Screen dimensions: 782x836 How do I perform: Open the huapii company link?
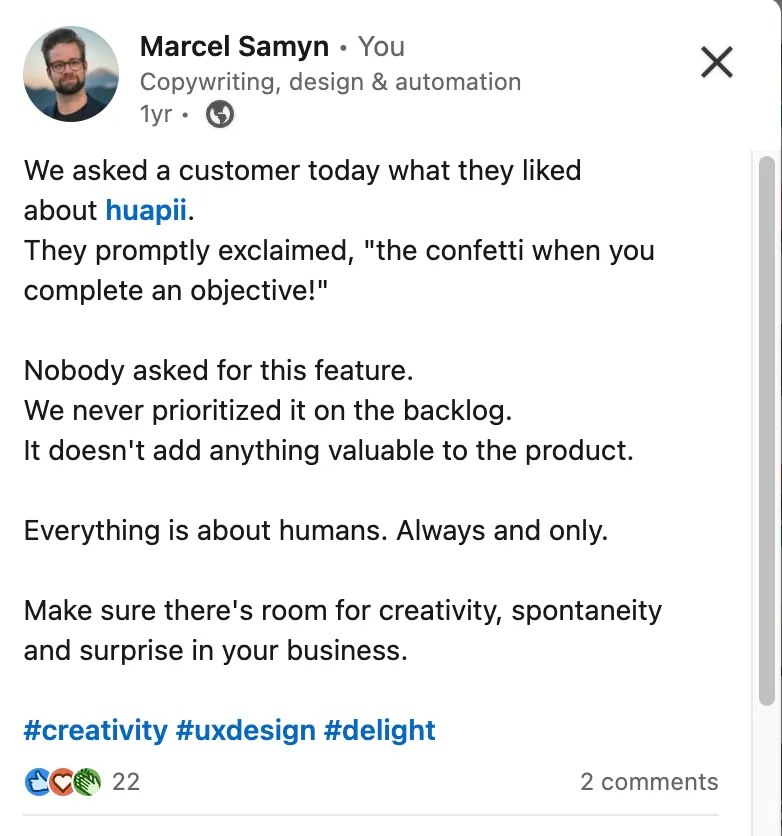point(145,210)
